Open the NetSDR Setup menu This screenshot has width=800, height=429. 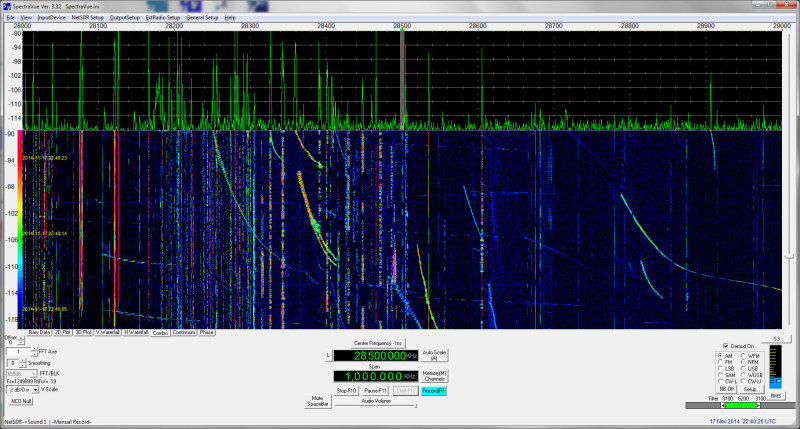tap(88, 17)
